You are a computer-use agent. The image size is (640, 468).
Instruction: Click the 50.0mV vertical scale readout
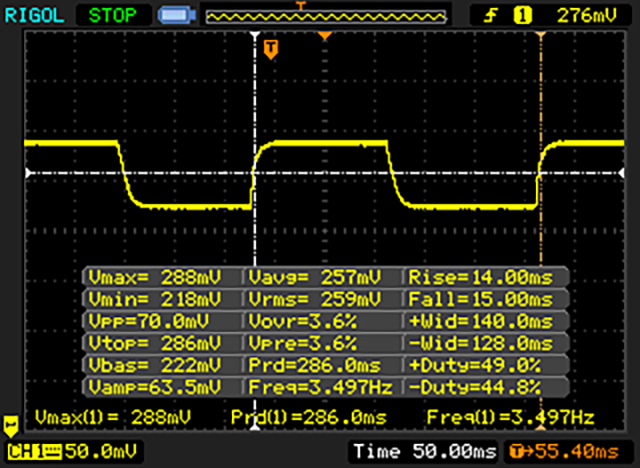coord(101,452)
